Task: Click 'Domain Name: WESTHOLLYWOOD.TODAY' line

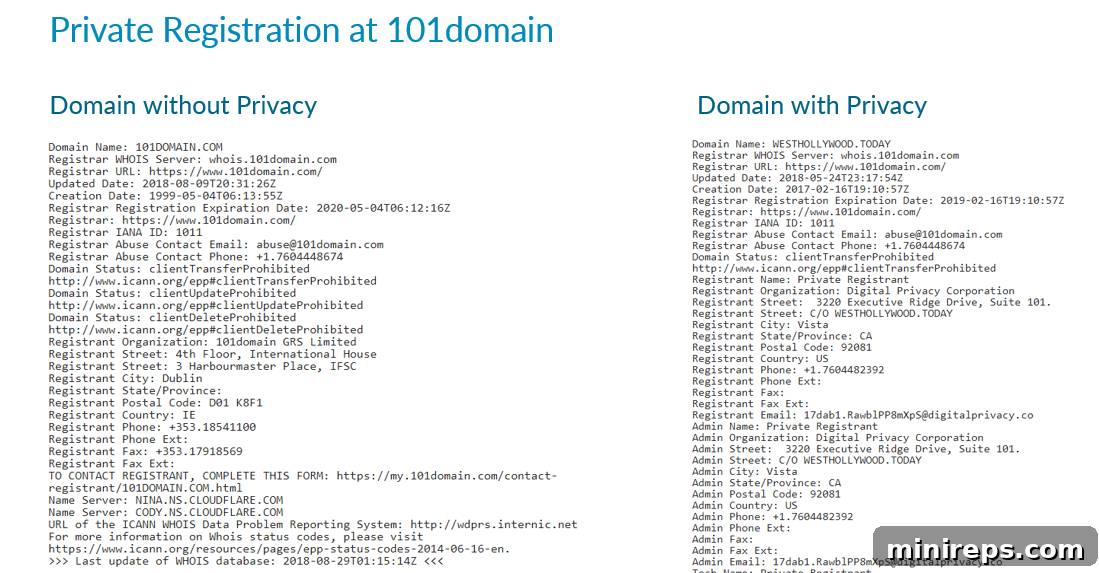Action: pos(791,144)
